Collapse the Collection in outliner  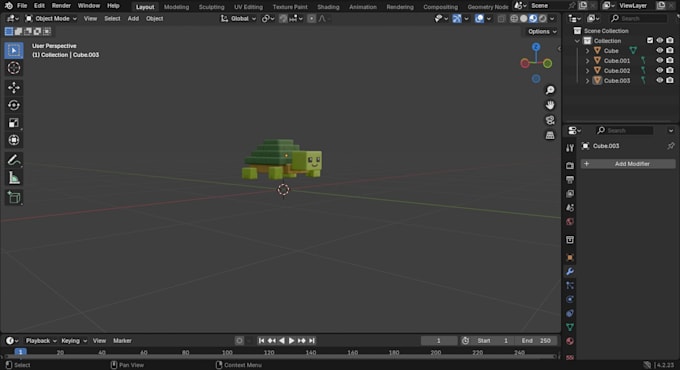(x=577, y=41)
